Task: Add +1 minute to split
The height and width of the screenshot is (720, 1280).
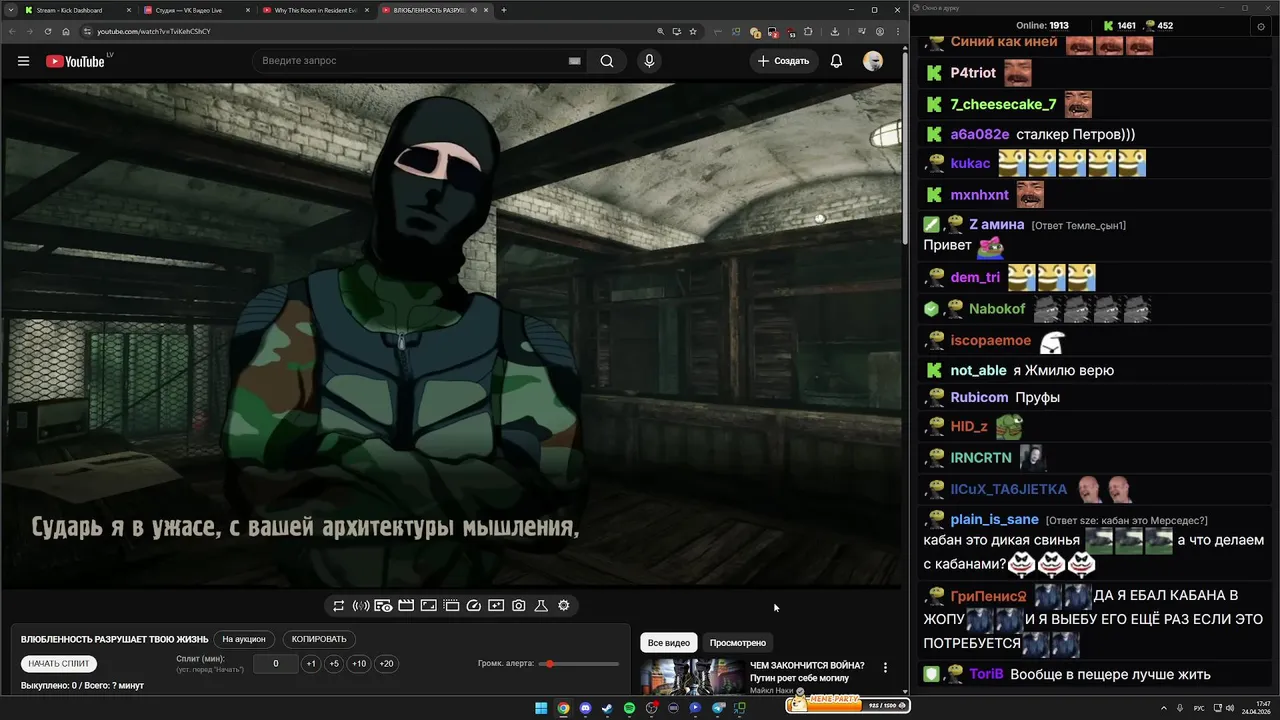Action: tap(311, 663)
